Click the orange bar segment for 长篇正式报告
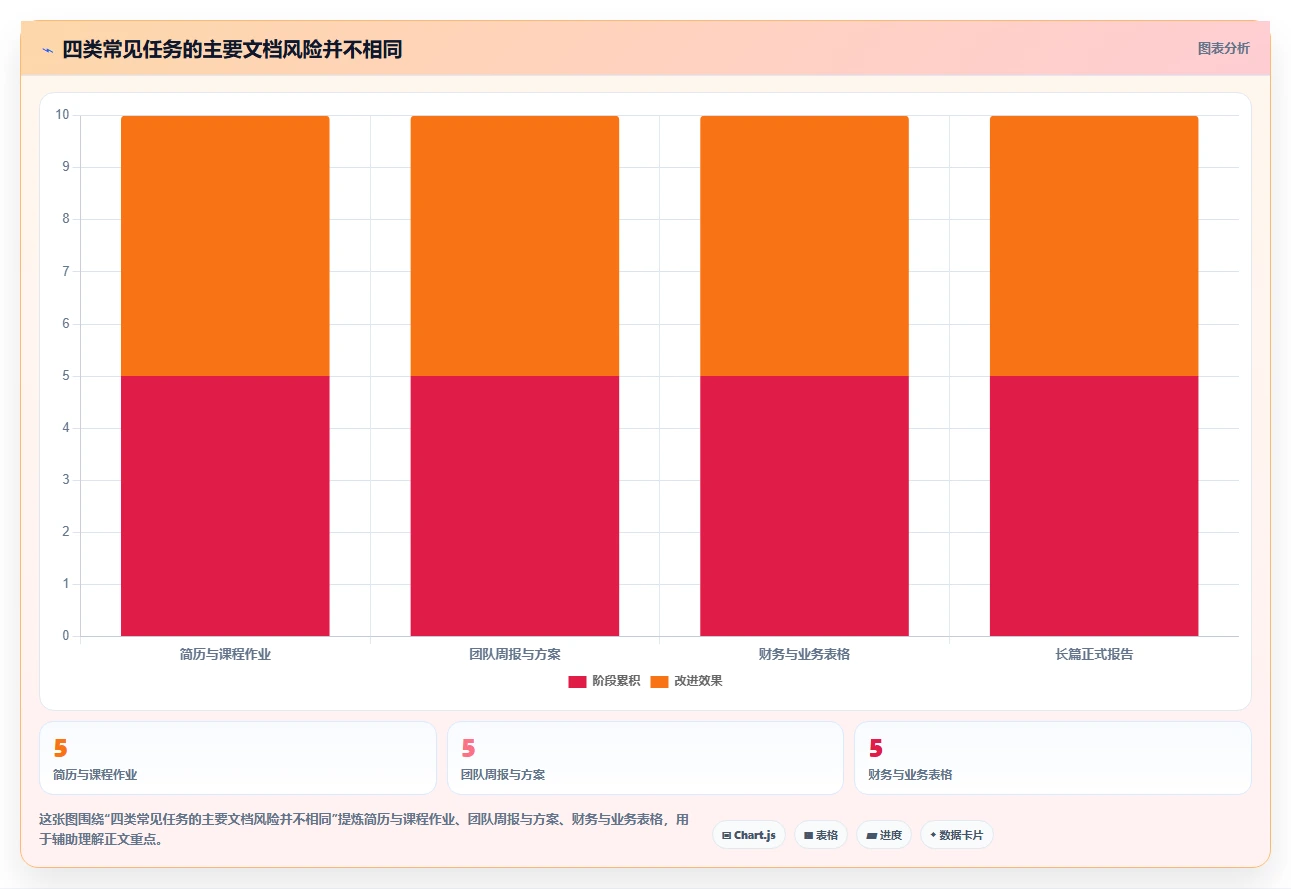 point(1094,246)
